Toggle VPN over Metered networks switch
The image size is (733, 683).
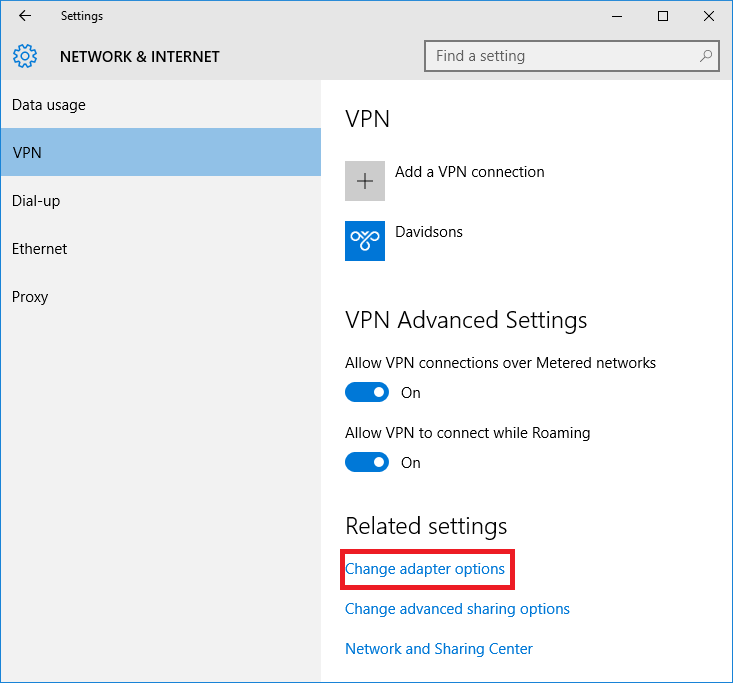coord(367,392)
